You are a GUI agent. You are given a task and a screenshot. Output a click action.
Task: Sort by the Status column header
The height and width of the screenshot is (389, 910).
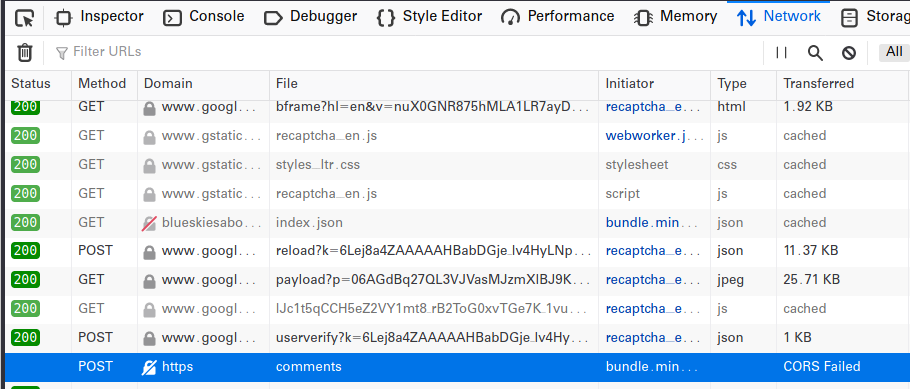(x=38, y=84)
